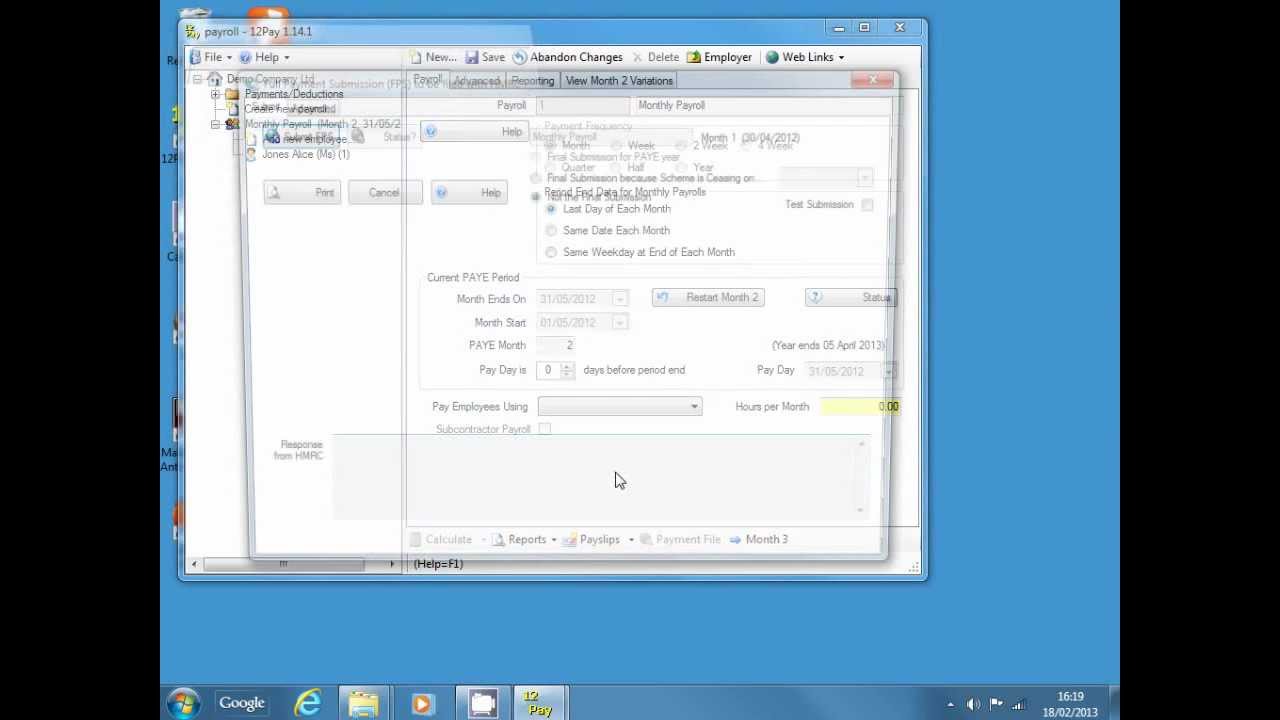Open the Reports dropdown arrow
This screenshot has height=720, width=1280.
(553, 540)
